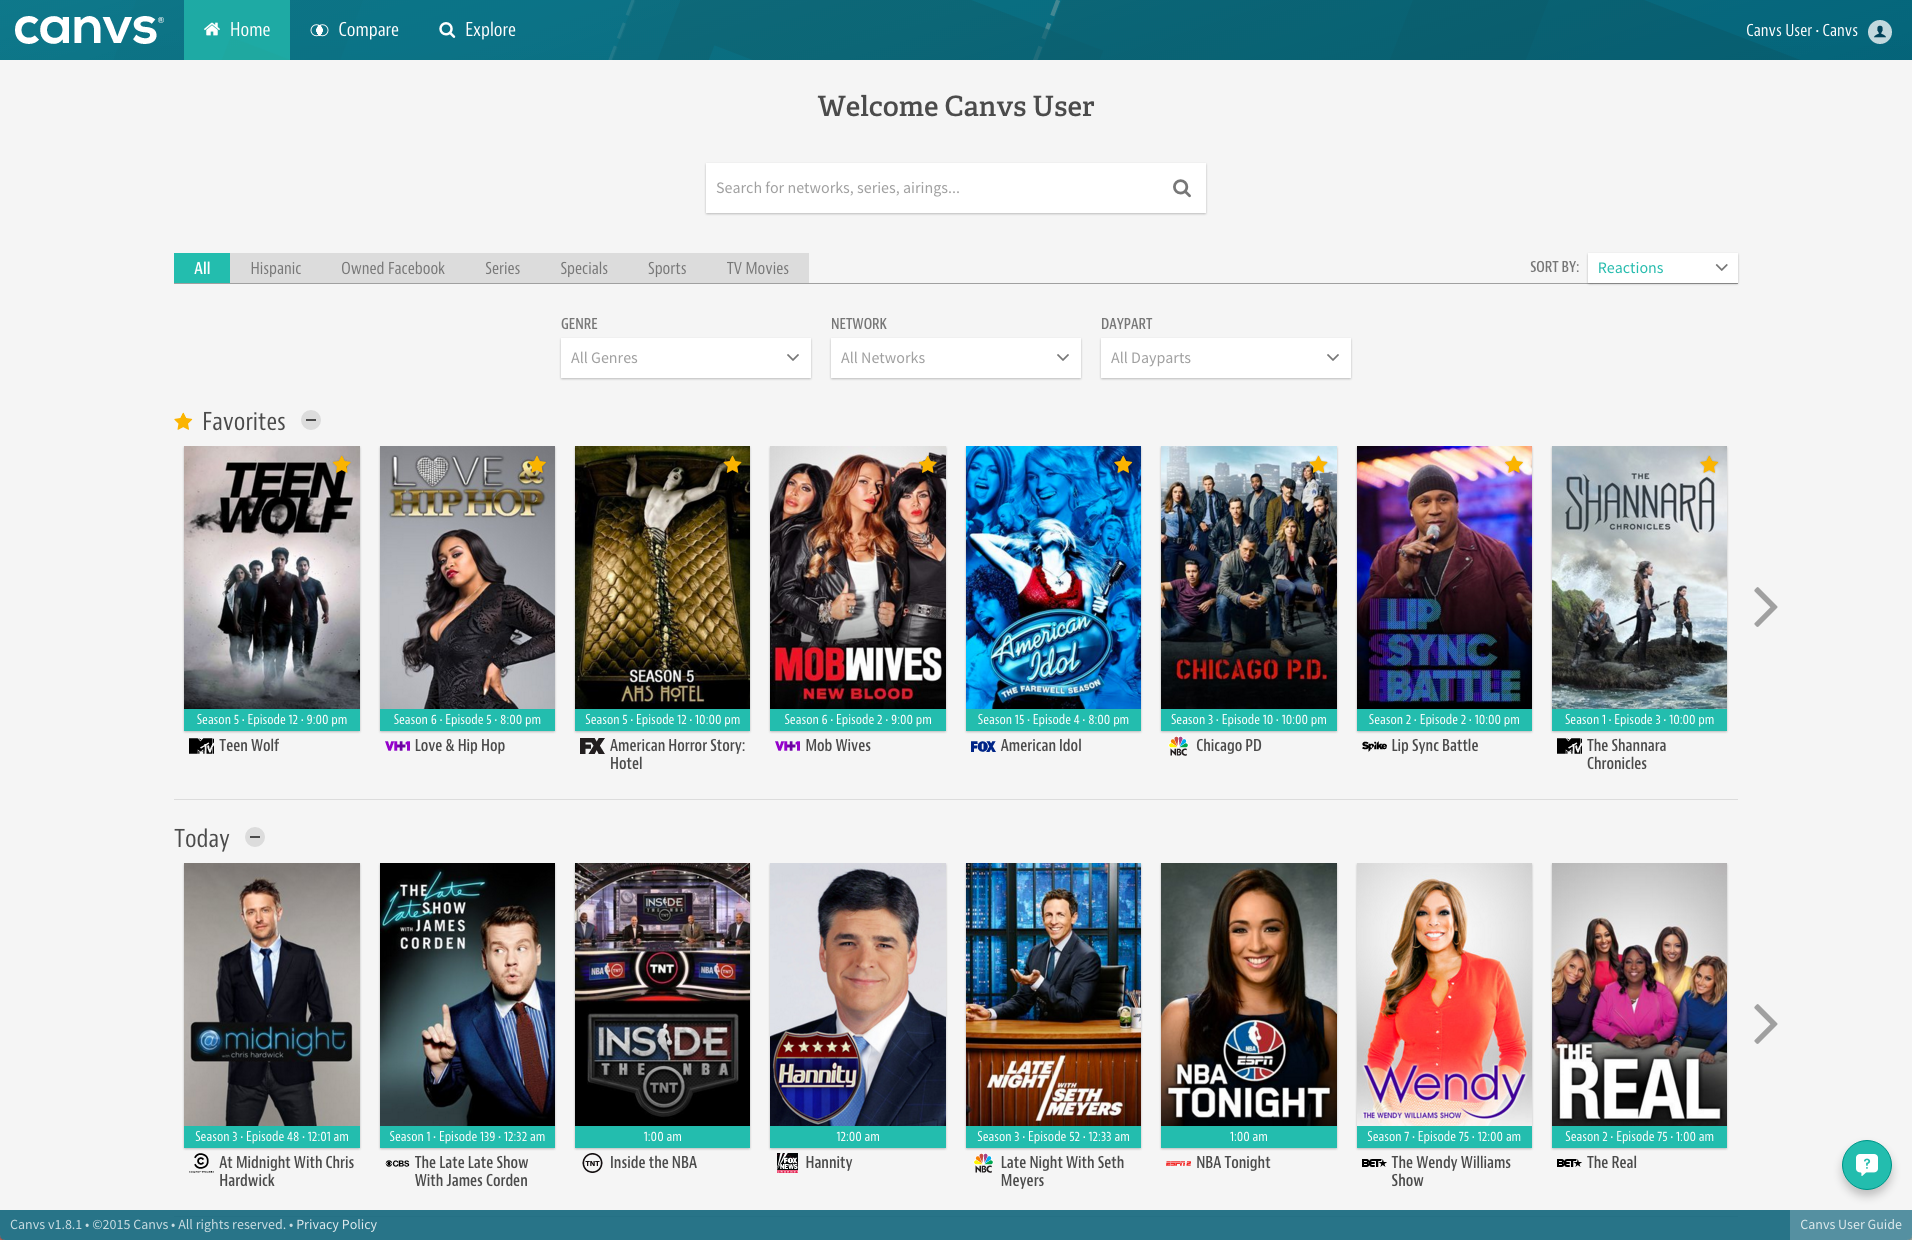Open the Privacy Policy link

tap(336, 1225)
